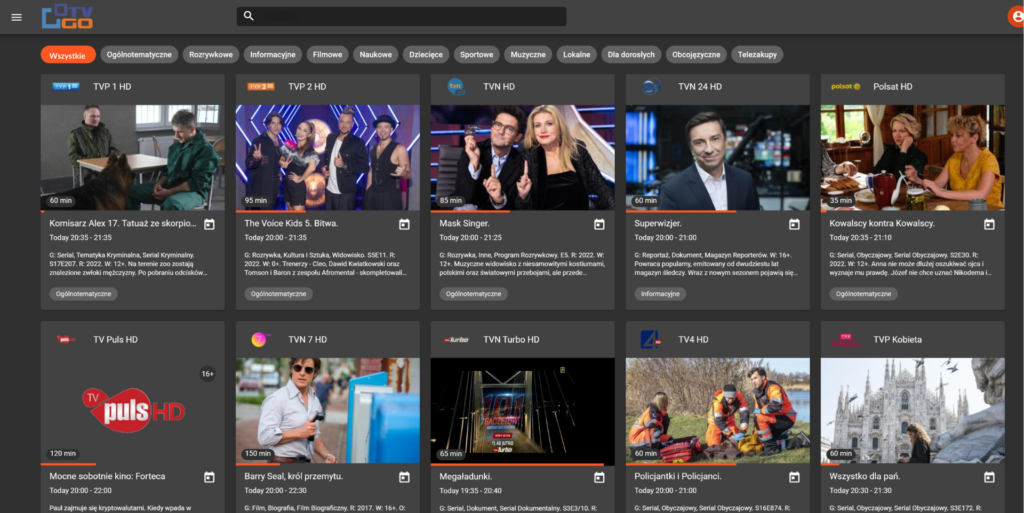Click Ogólnotematyczne tag on TVP 2 HD card

279,294
